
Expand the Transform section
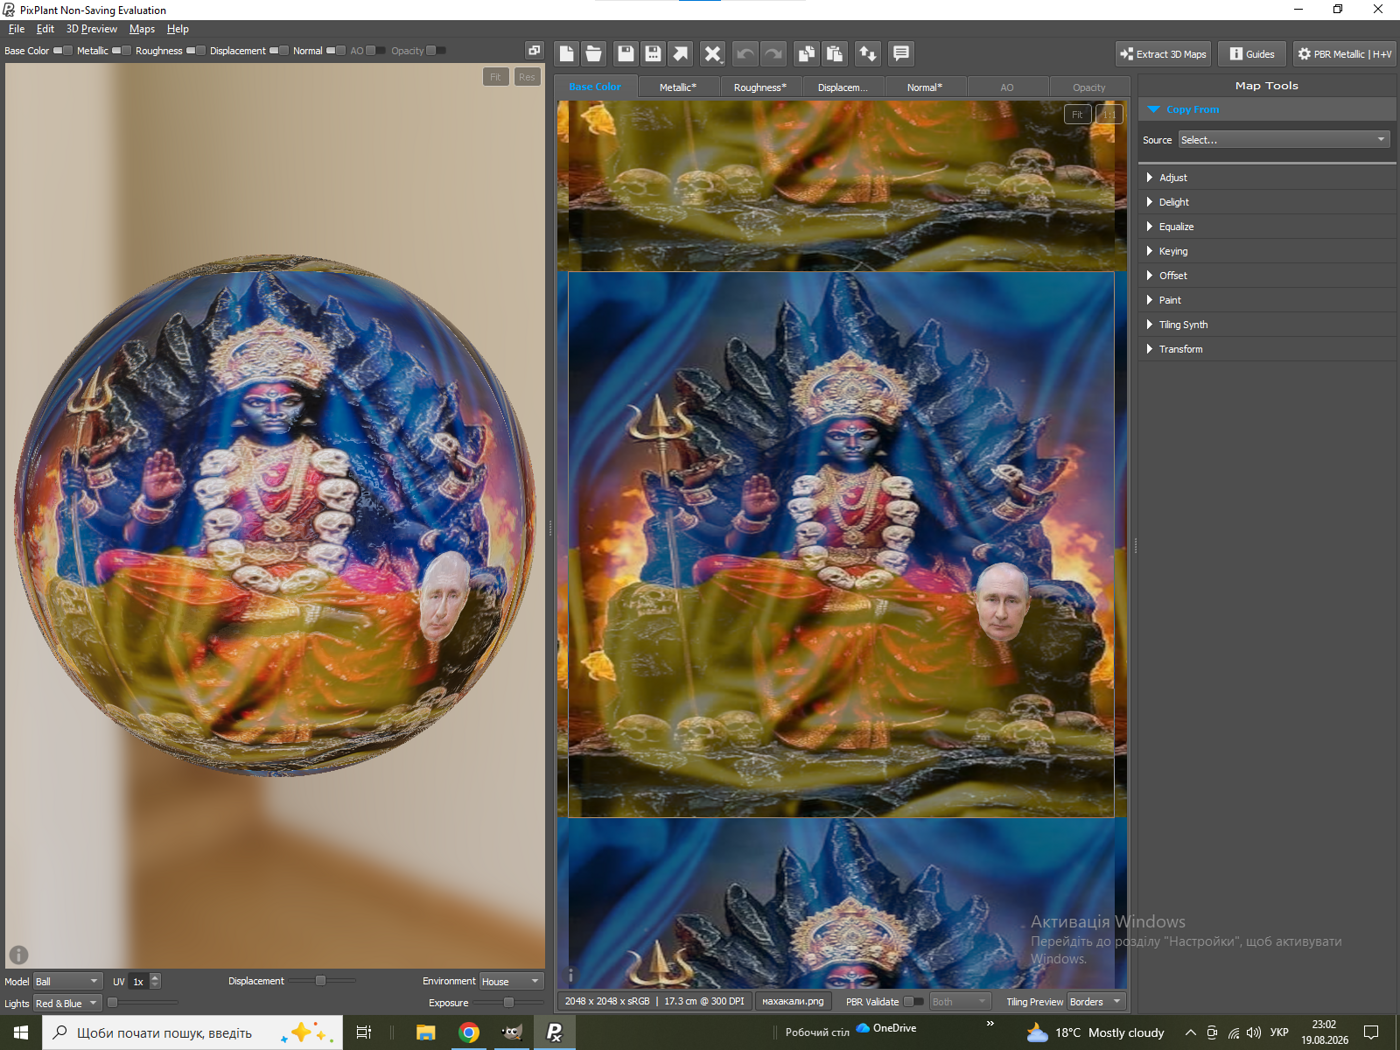1267,349
